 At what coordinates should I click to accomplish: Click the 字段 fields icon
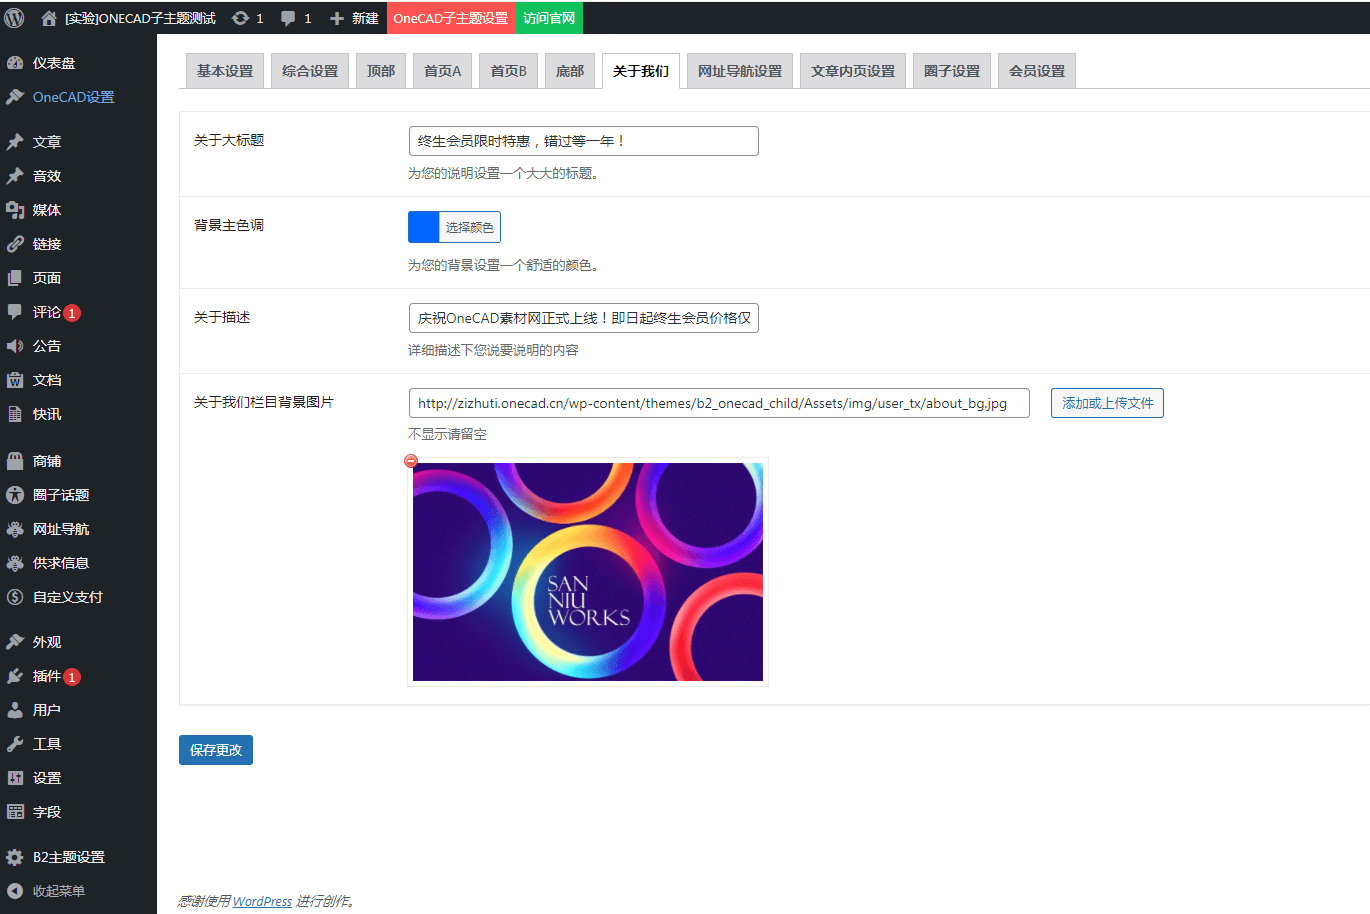[x=15, y=812]
